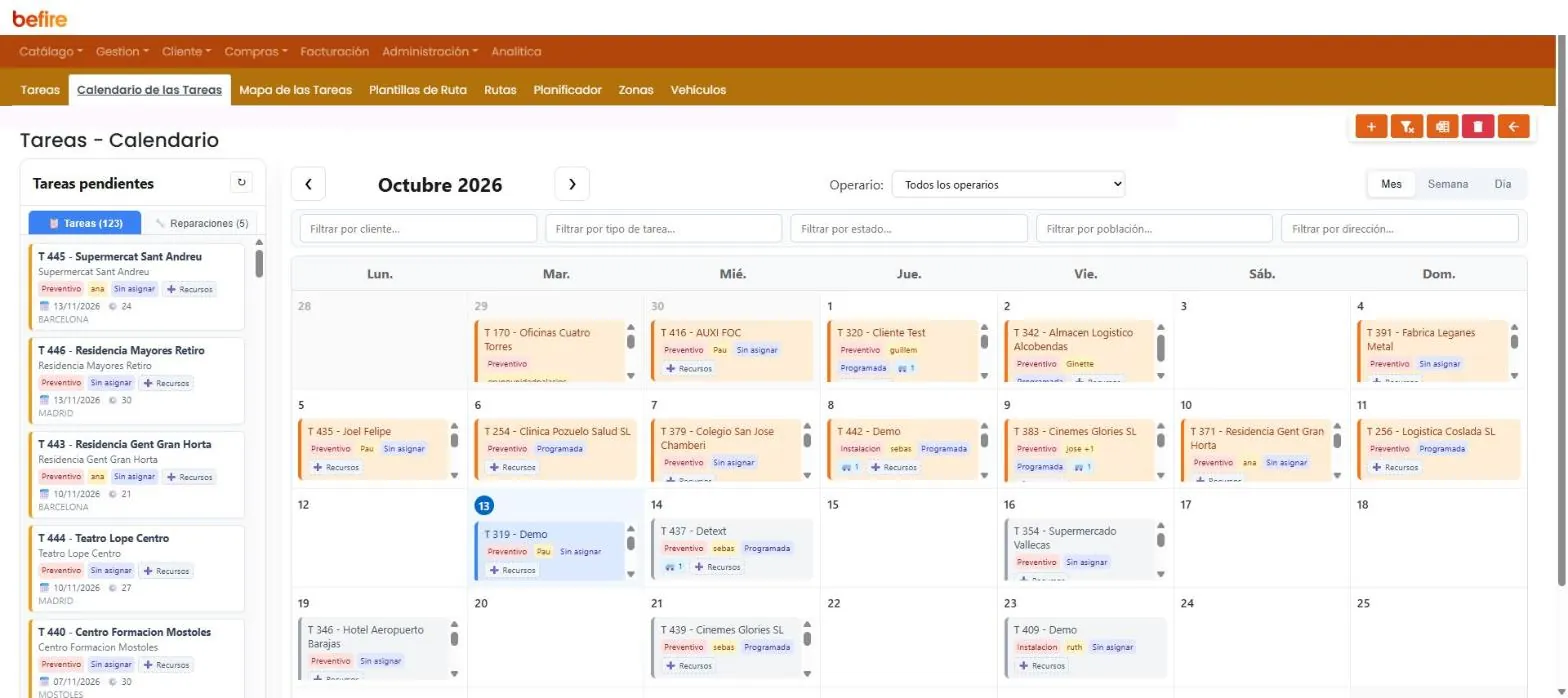Image resolution: width=1568 pixels, height=698 pixels.
Task: Go back using the left arrow icon
Action: (1513, 127)
